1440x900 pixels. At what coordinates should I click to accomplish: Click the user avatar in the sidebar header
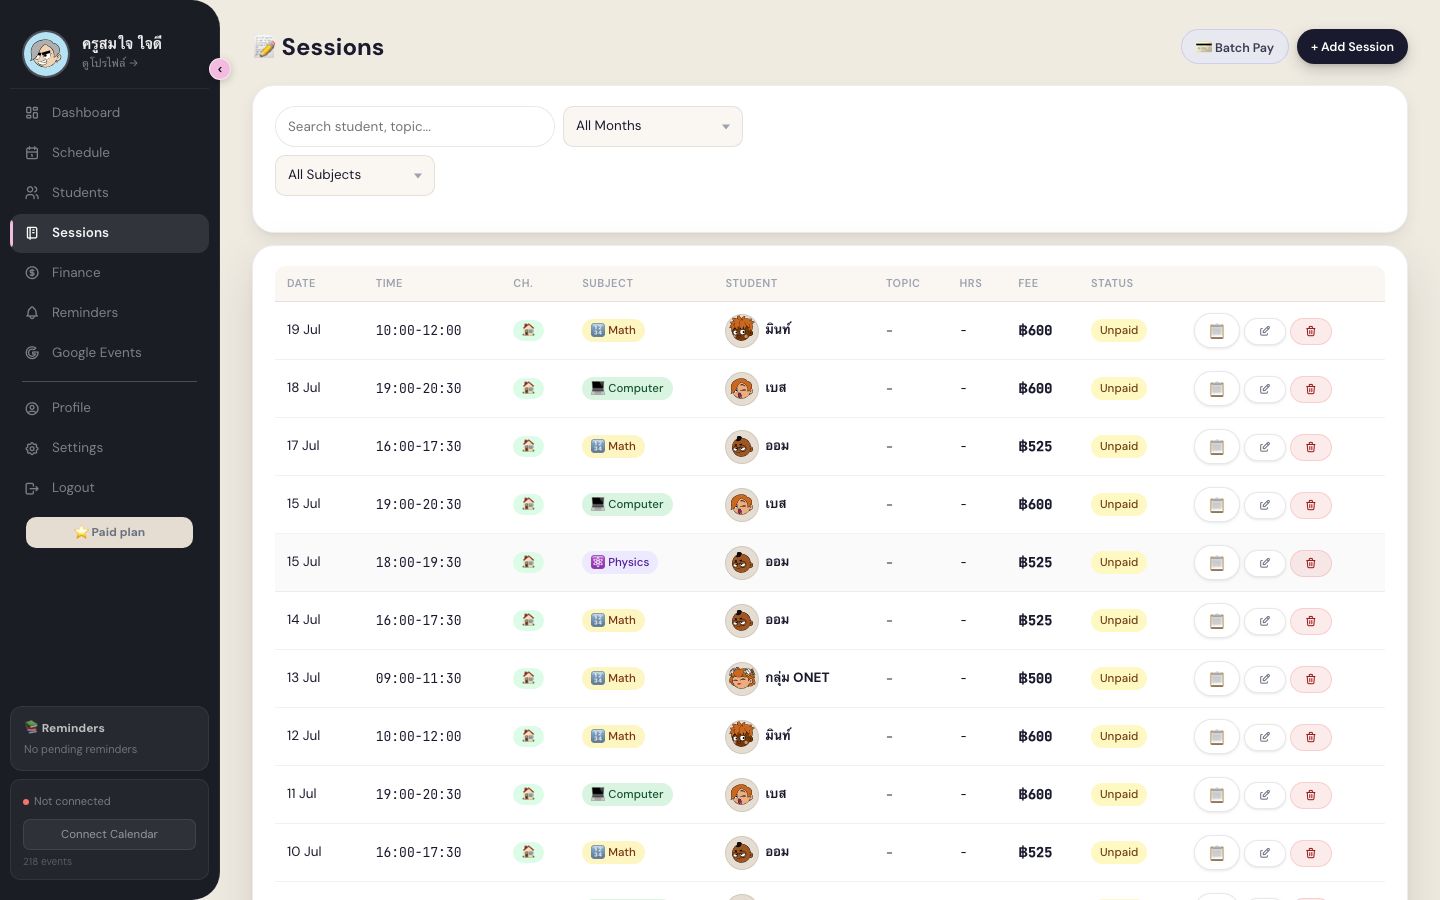point(46,54)
